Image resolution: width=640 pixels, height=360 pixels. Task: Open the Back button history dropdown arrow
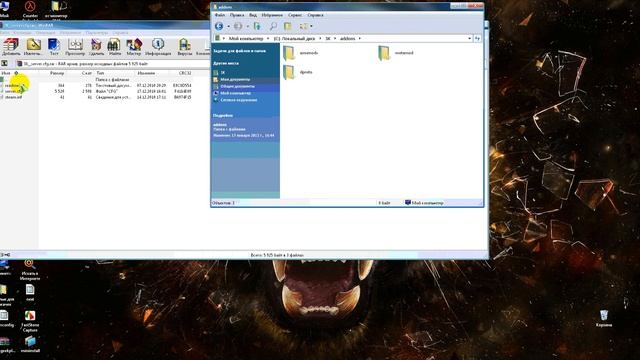point(228,27)
